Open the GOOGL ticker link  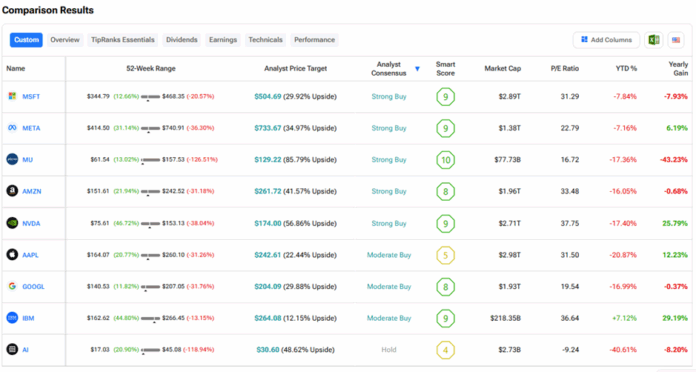pos(33,287)
